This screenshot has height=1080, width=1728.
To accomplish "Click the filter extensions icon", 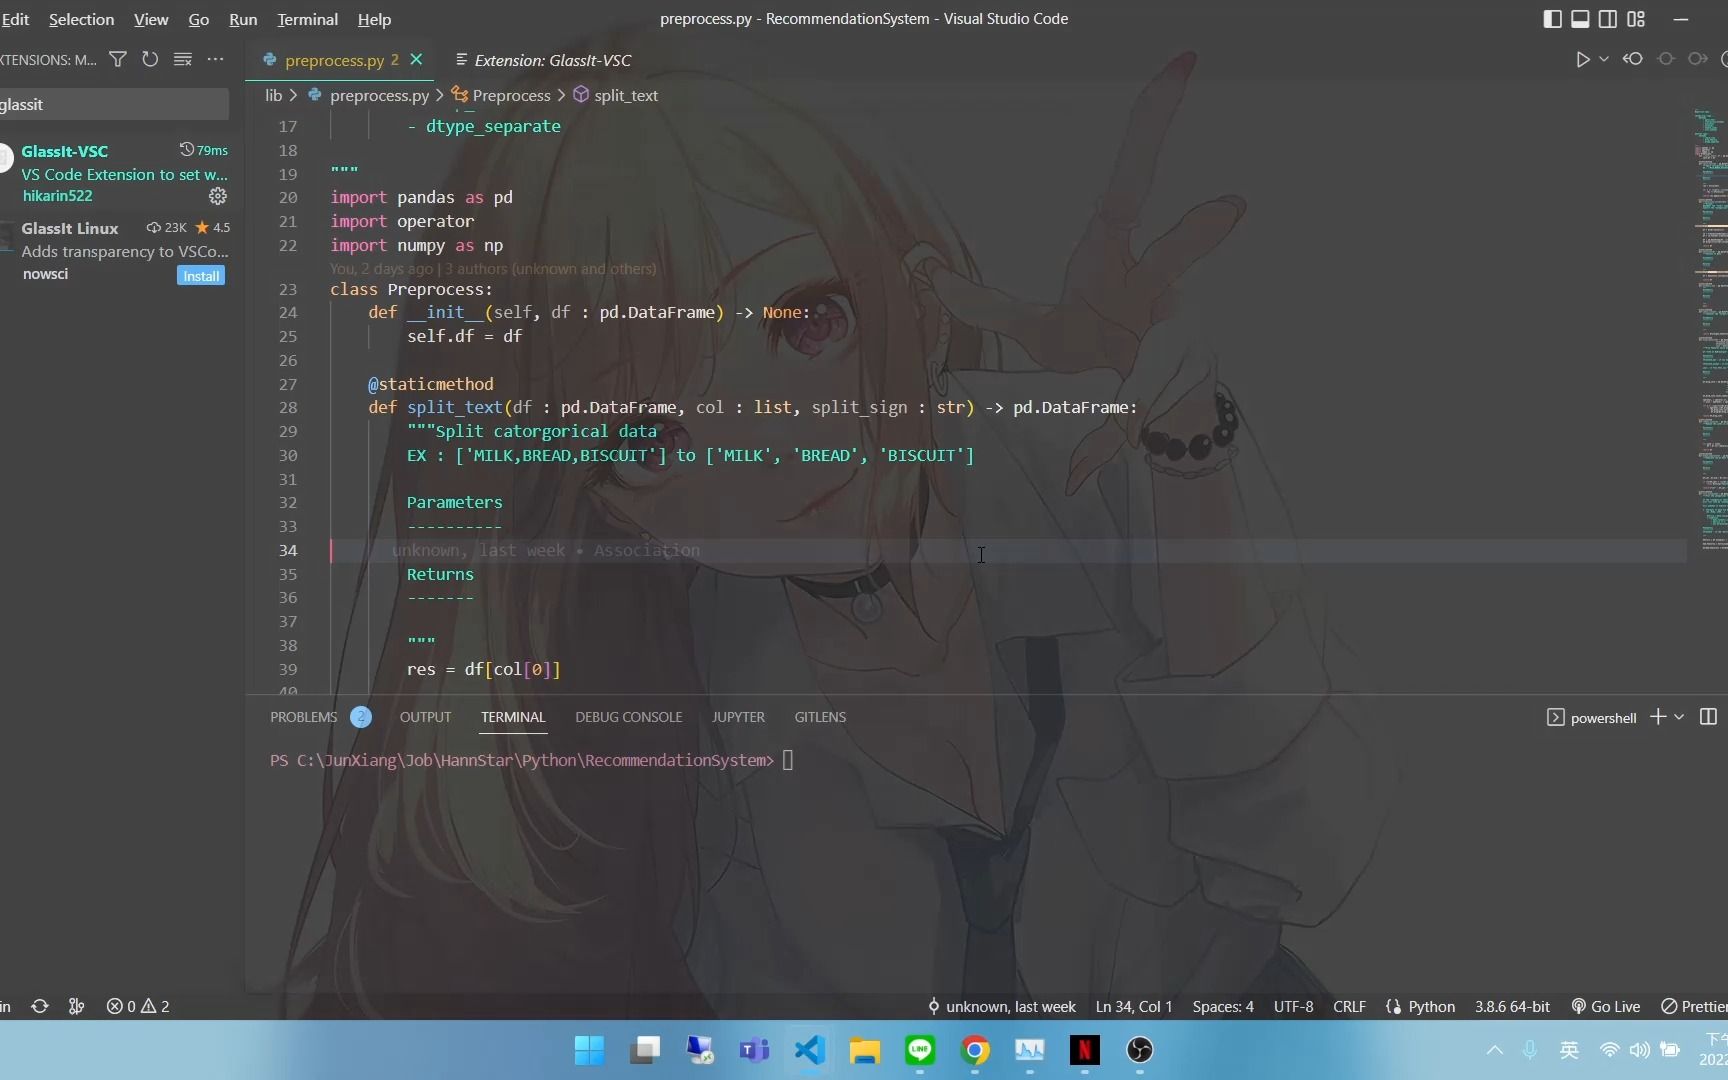I will tap(117, 59).
